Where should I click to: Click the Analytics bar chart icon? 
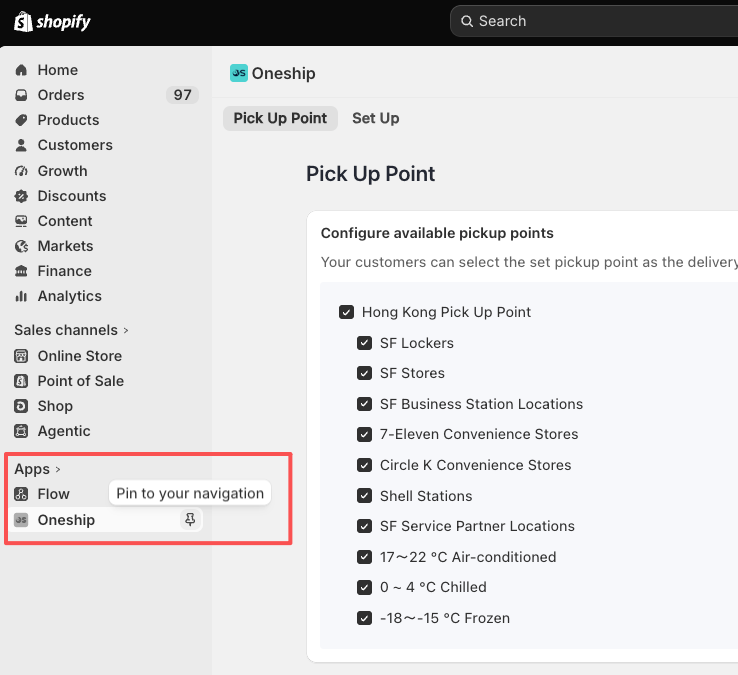tap(21, 296)
